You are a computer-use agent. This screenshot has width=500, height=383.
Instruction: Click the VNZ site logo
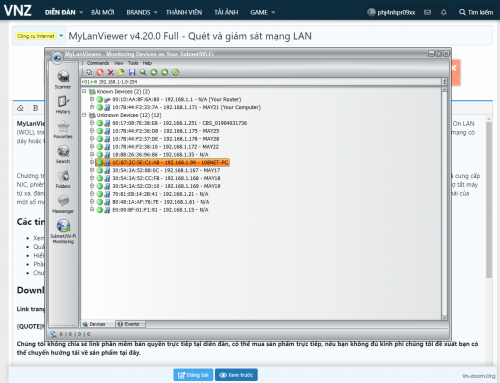pyautogui.click(x=18, y=11)
